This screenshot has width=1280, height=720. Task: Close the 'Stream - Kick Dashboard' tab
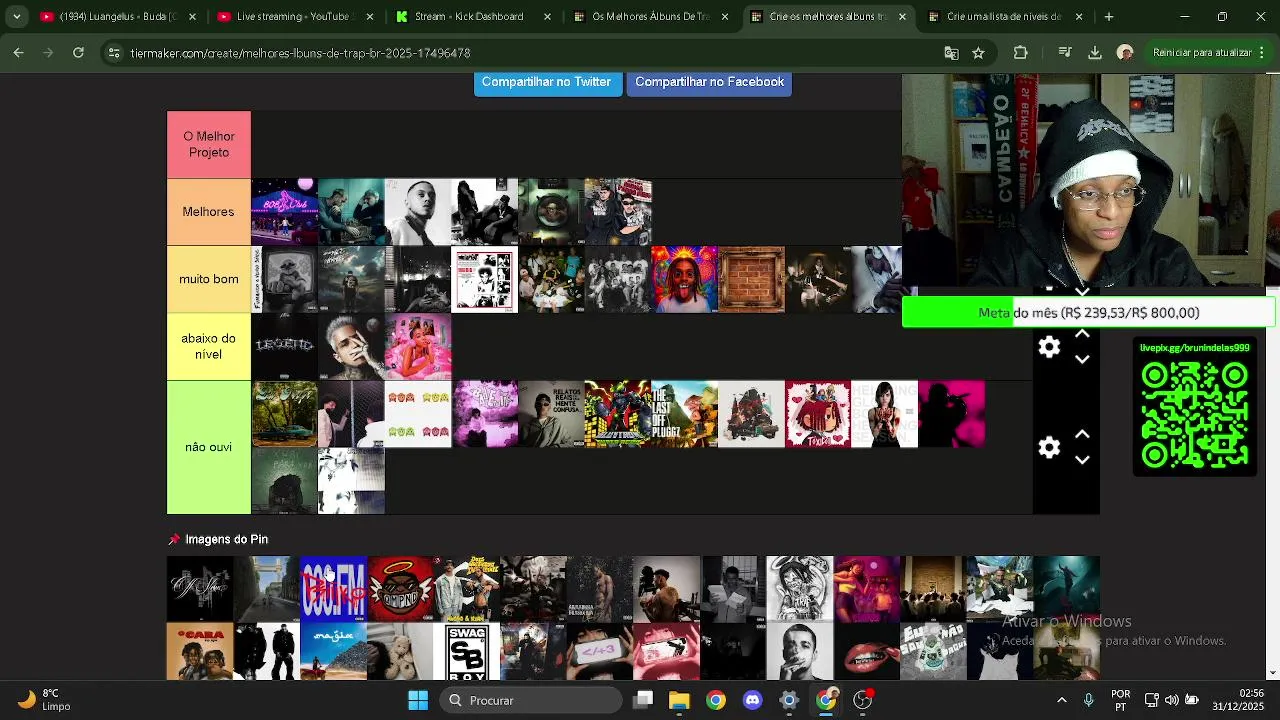(548, 17)
